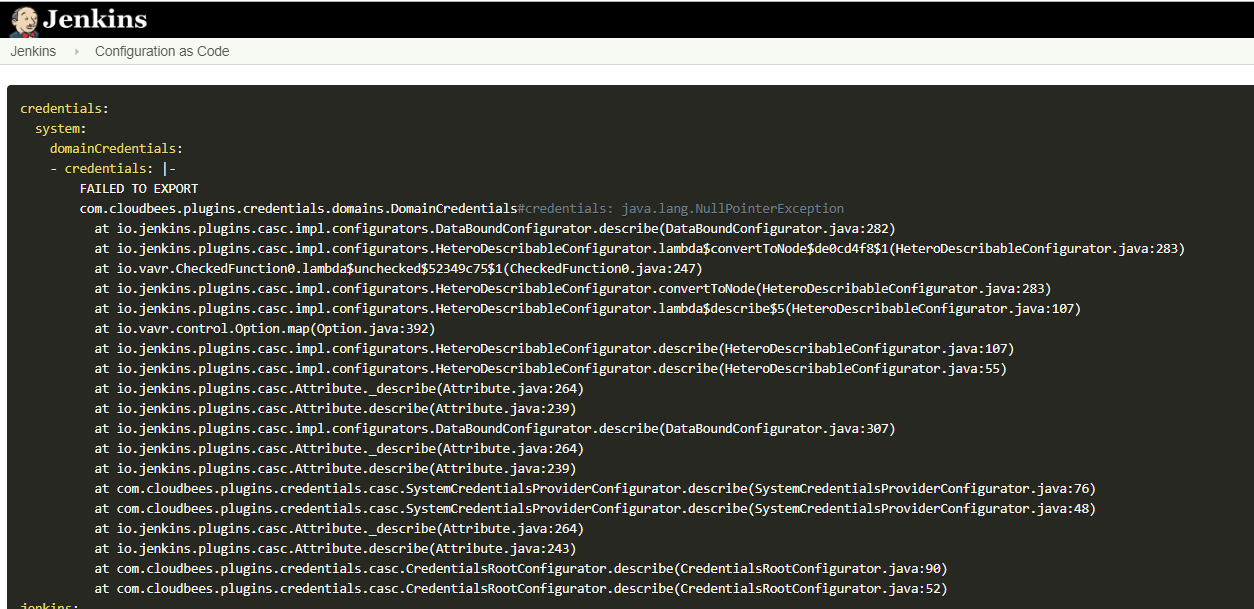Select the Configuration as Code breadcrumb entry

coord(161,51)
